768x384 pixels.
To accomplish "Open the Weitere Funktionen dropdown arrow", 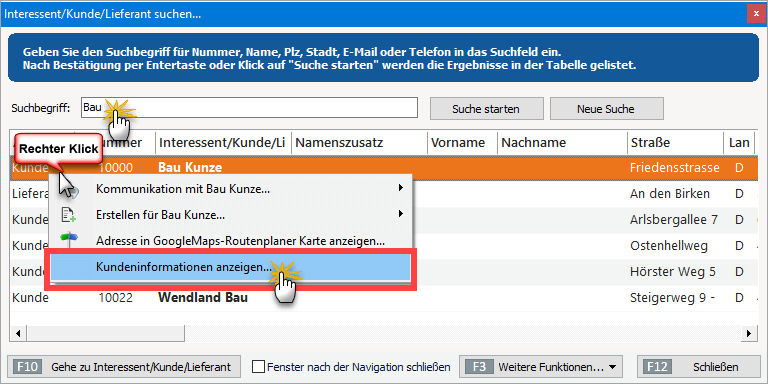I will (x=612, y=367).
